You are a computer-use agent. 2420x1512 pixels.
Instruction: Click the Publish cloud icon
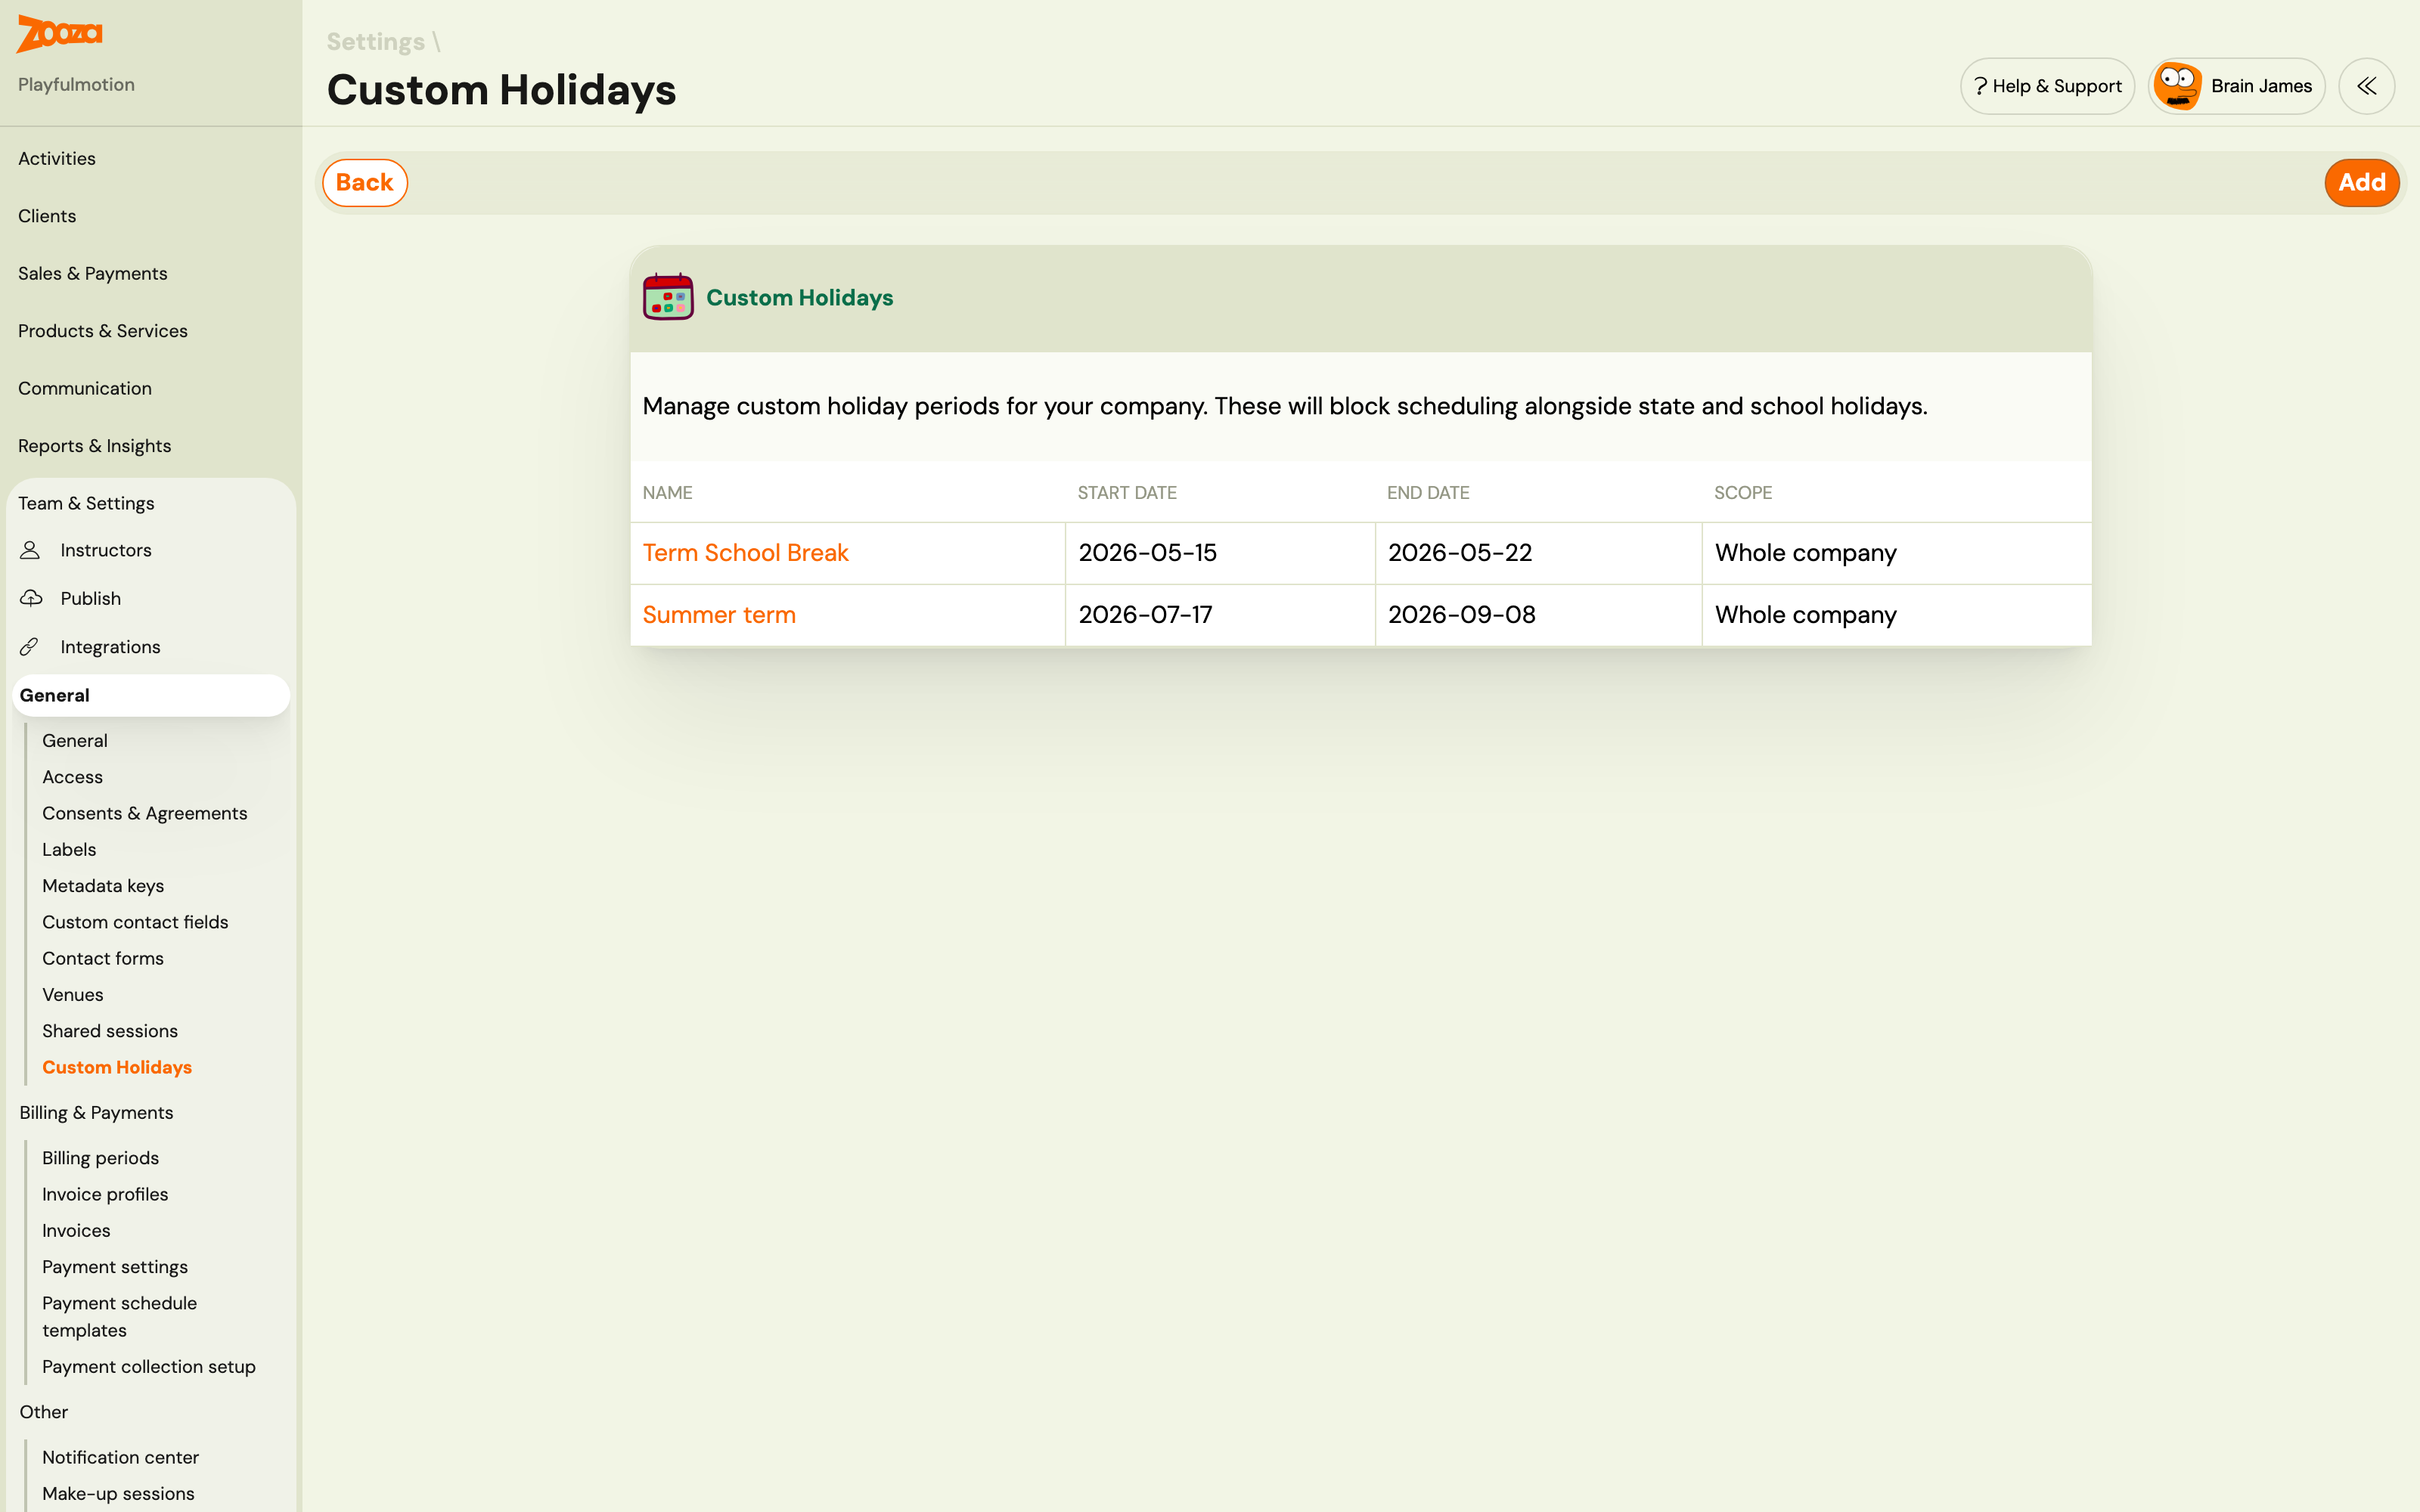click(x=31, y=598)
